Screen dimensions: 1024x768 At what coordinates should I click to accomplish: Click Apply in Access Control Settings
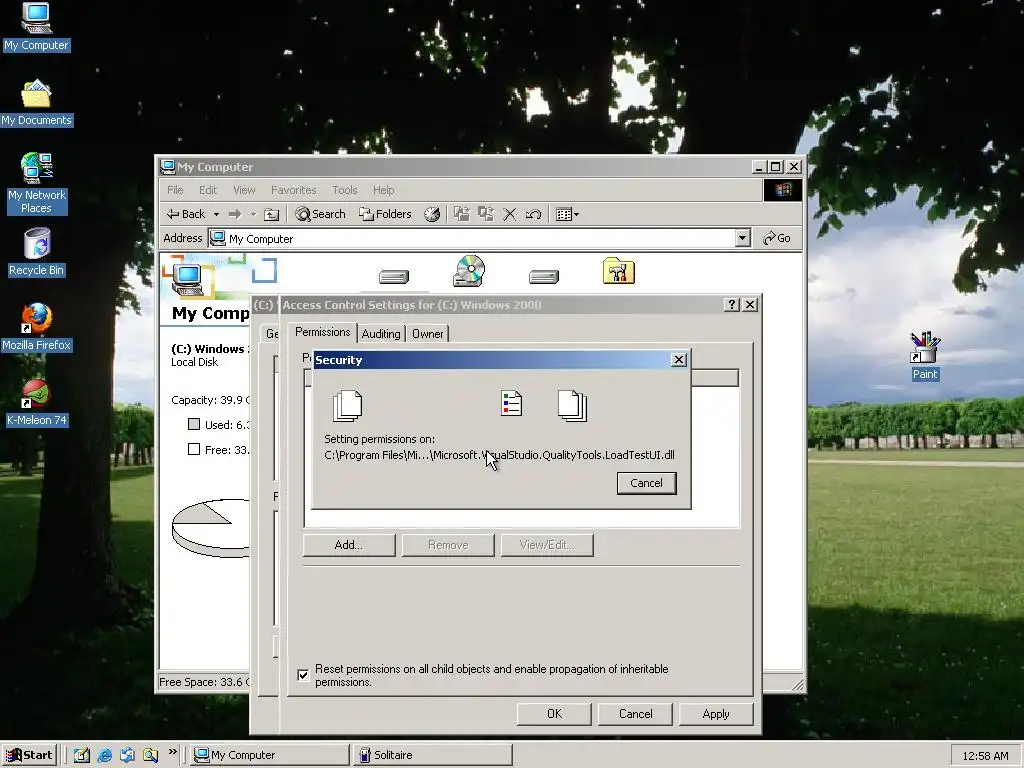[716, 714]
